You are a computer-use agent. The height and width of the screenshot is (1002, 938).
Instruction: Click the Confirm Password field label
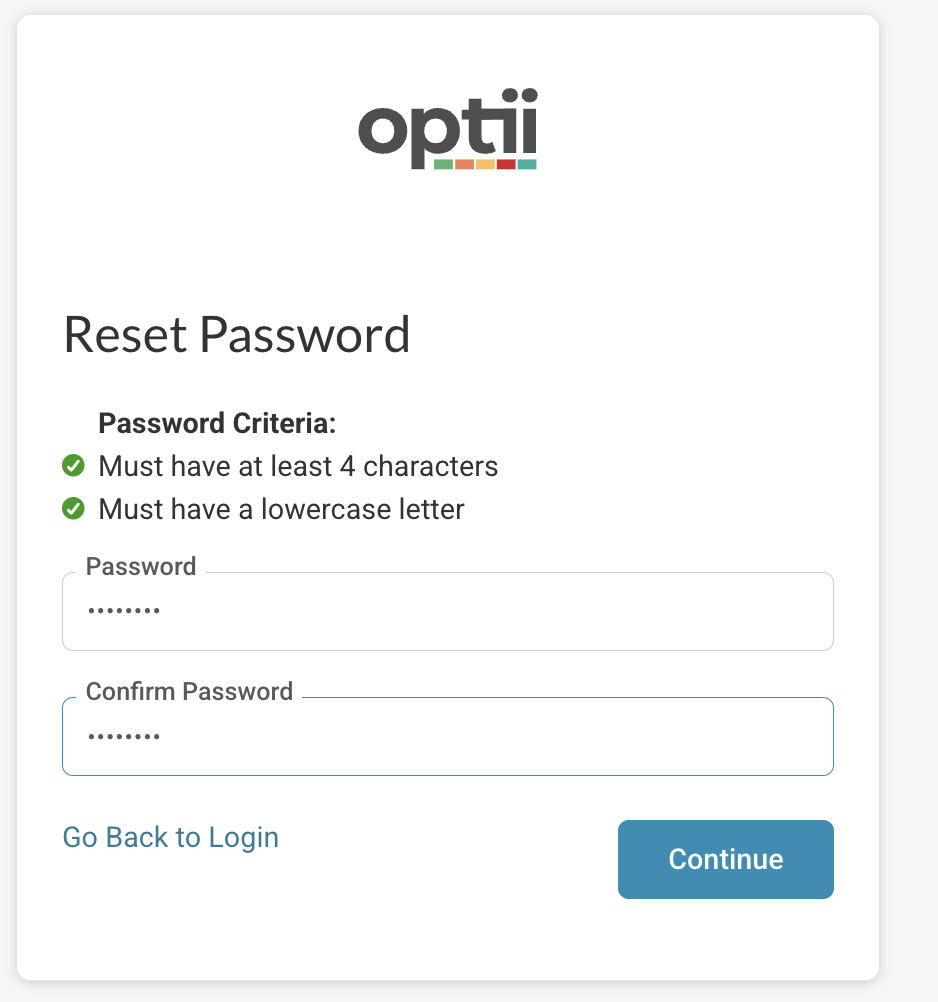click(x=189, y=691)
